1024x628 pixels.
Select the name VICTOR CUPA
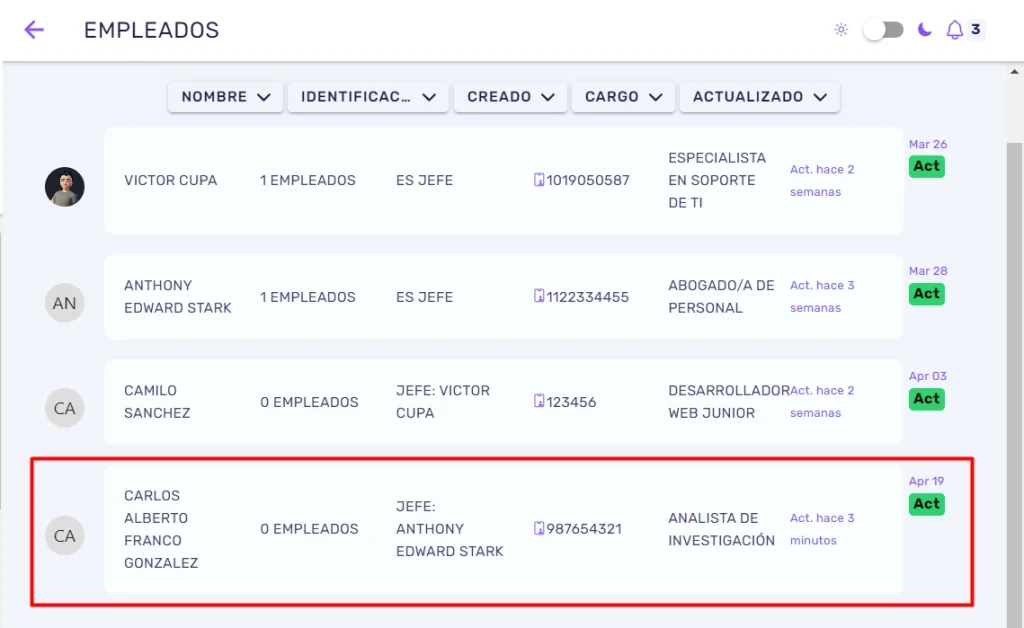(x=170, y=180)
